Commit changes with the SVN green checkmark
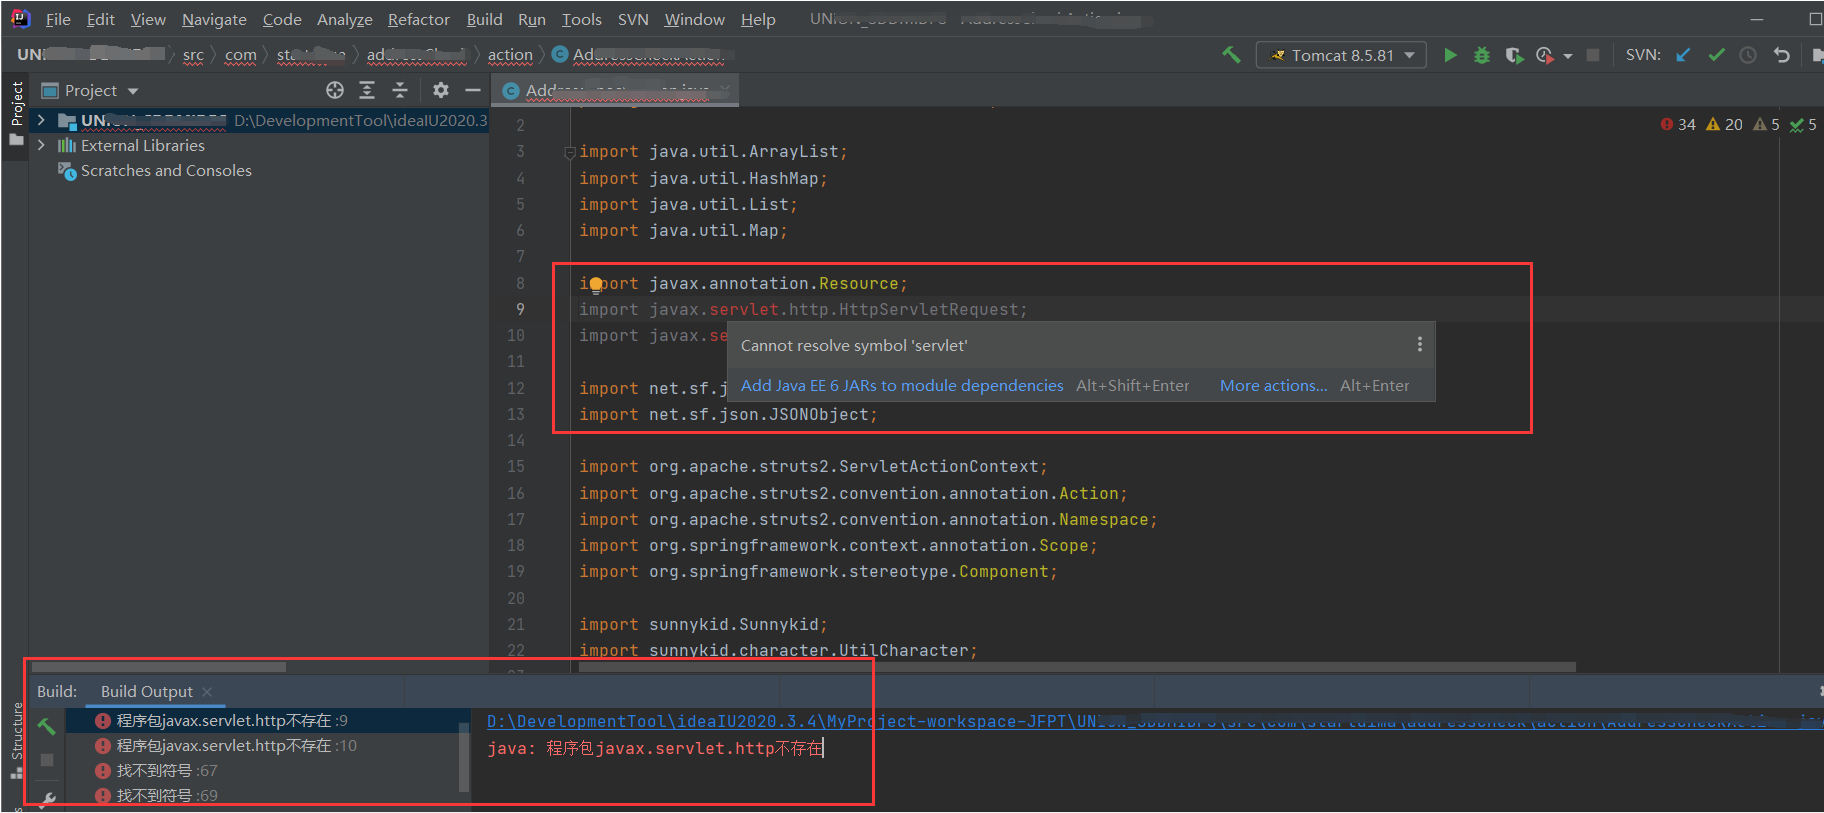The width and height of the screenshot is (1824, 813). [1716, 55]
